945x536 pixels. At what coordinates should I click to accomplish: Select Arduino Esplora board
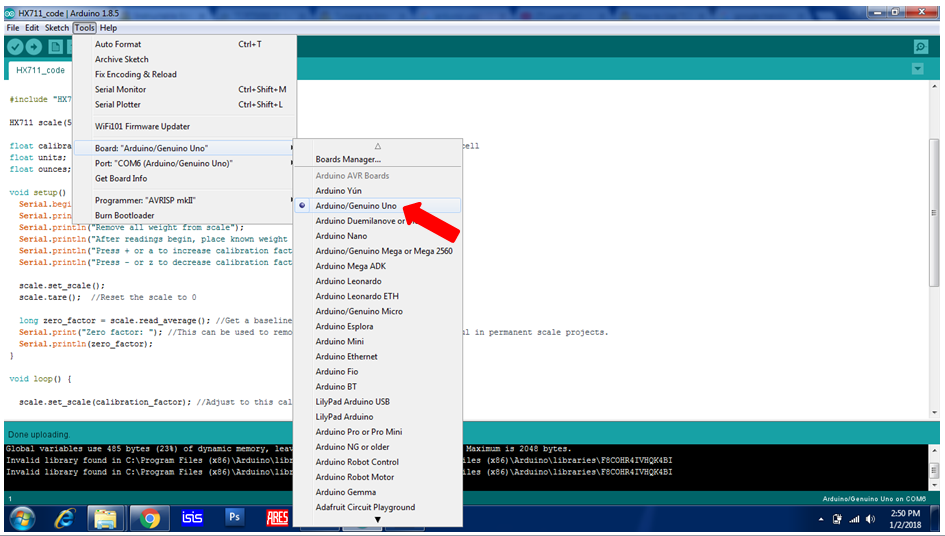click(378, 326)
